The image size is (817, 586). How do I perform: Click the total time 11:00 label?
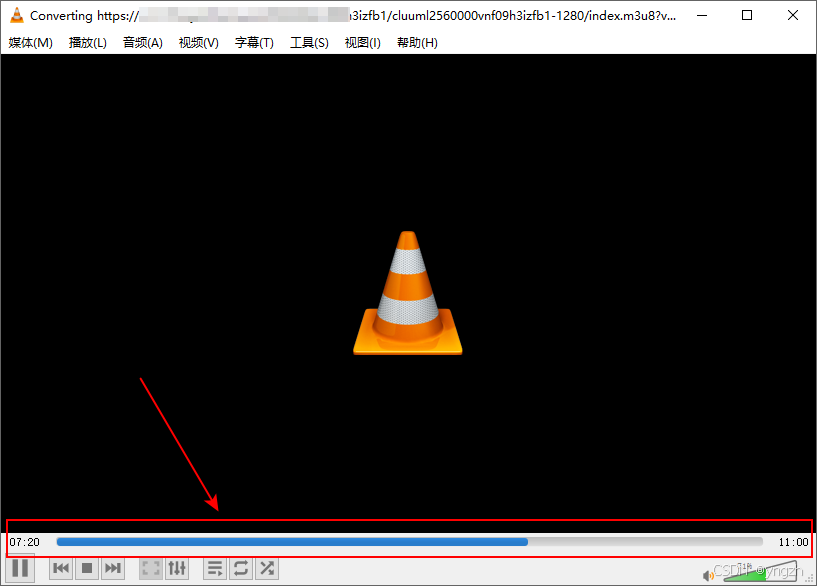click(x=793, y=542)
